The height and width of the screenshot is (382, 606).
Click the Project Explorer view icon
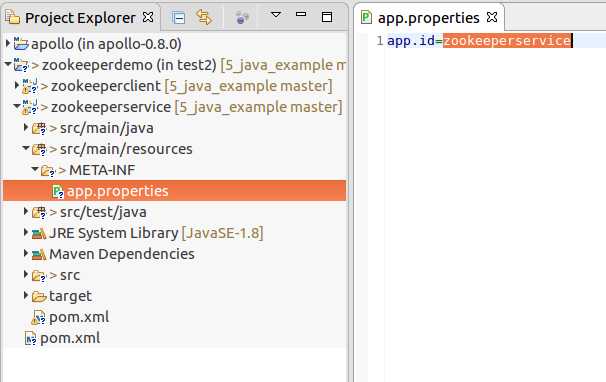click(12, 17)
